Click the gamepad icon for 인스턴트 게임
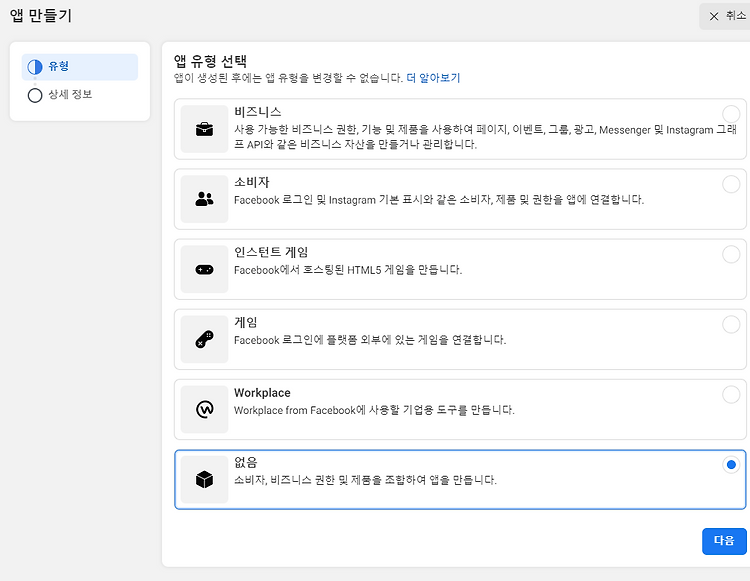 [204, 270]
